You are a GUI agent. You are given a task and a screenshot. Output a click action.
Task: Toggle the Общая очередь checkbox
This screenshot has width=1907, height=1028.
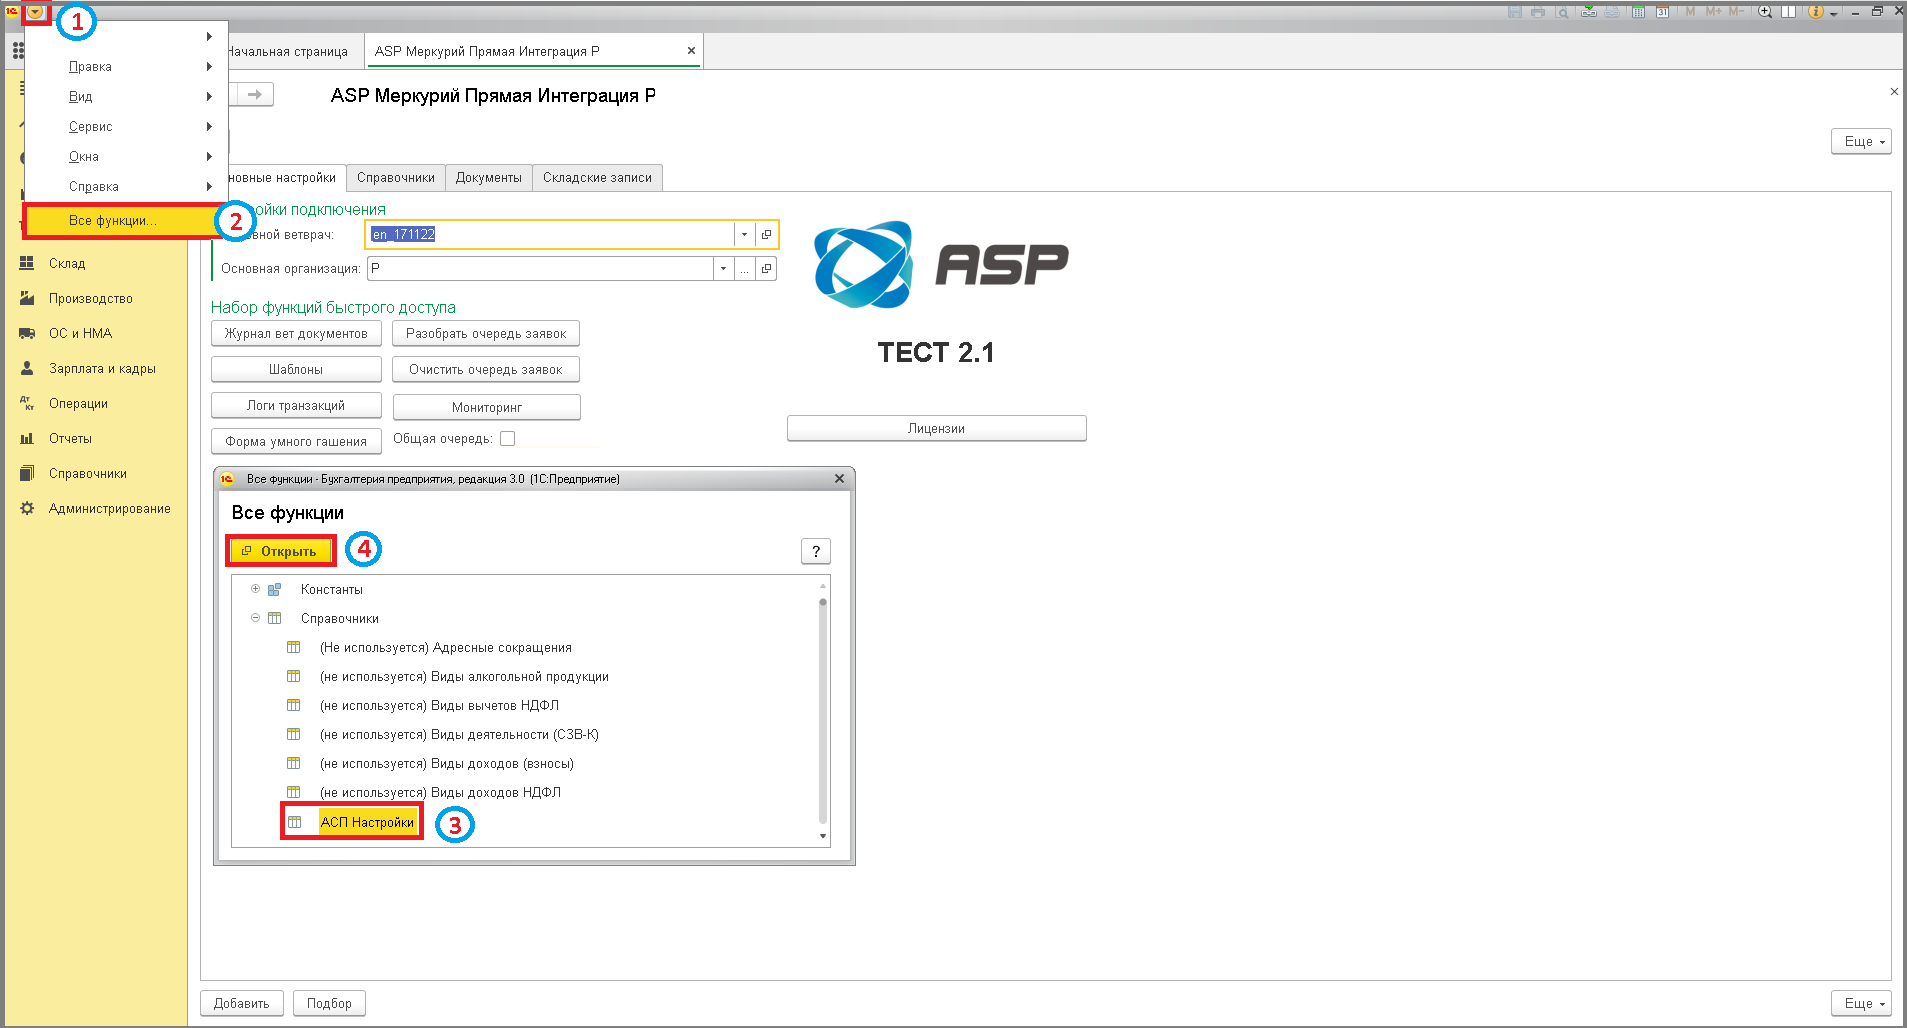(x=508, y=439)
